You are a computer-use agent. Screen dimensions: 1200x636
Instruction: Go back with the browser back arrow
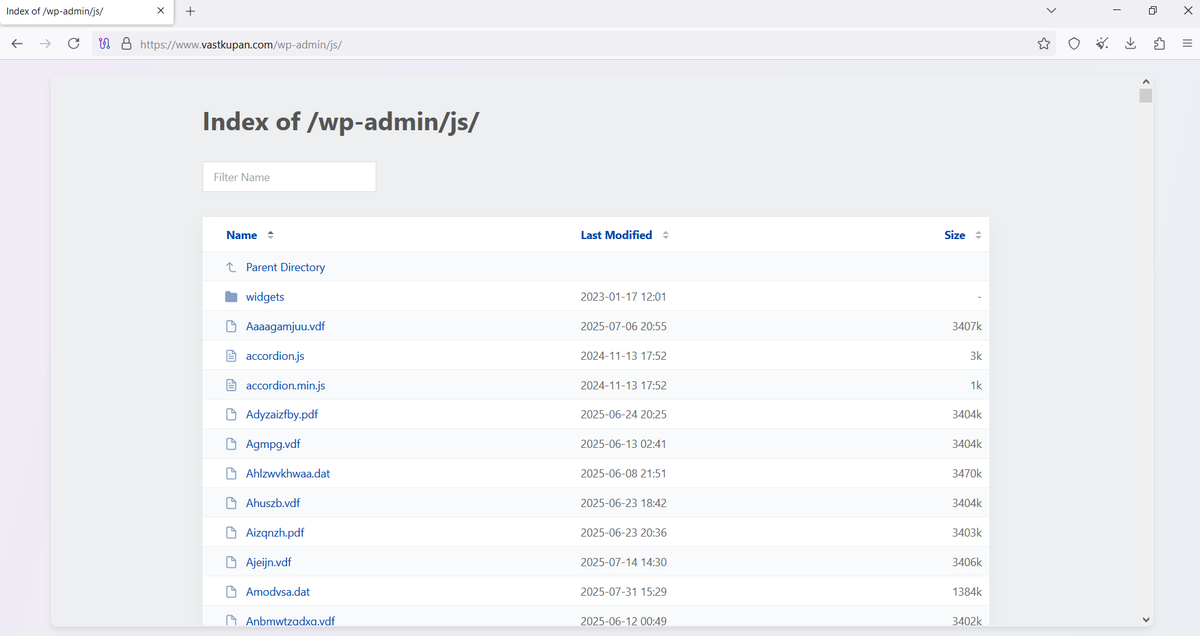[x=17, y=44]
